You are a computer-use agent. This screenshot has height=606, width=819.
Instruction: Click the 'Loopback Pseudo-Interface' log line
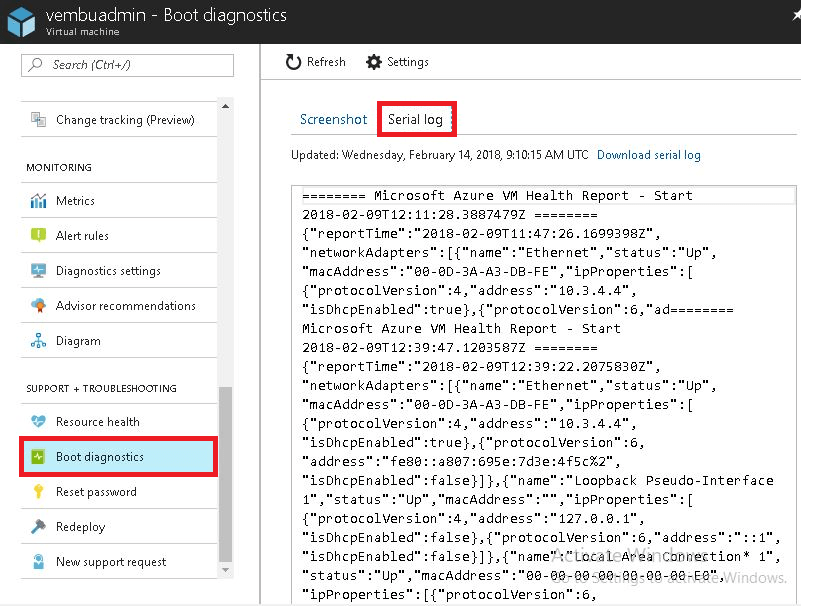pyautogui.click(x=538, y=480)
